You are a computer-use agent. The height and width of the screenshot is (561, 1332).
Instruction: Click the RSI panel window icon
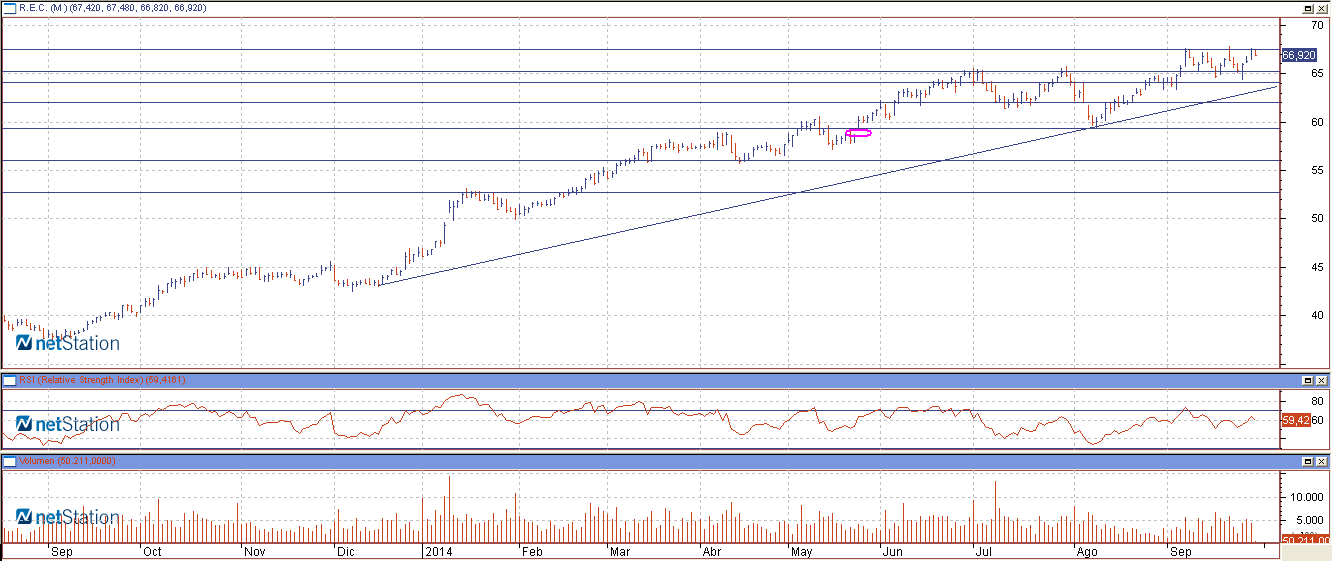point(9,380)
